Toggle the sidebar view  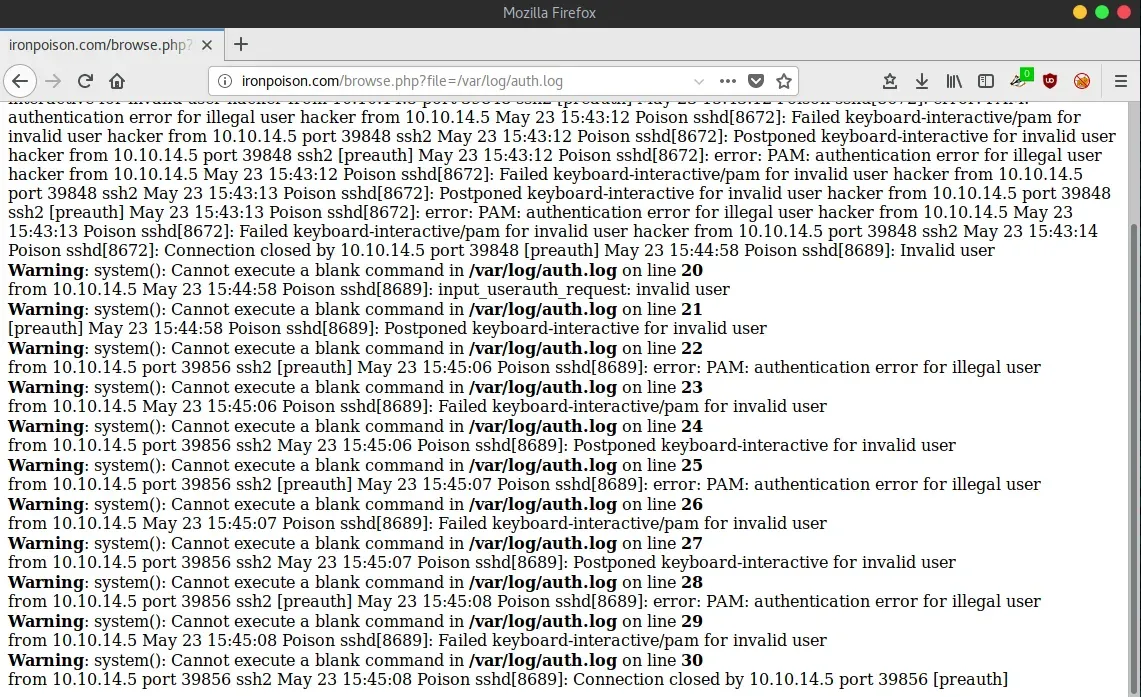986,81
